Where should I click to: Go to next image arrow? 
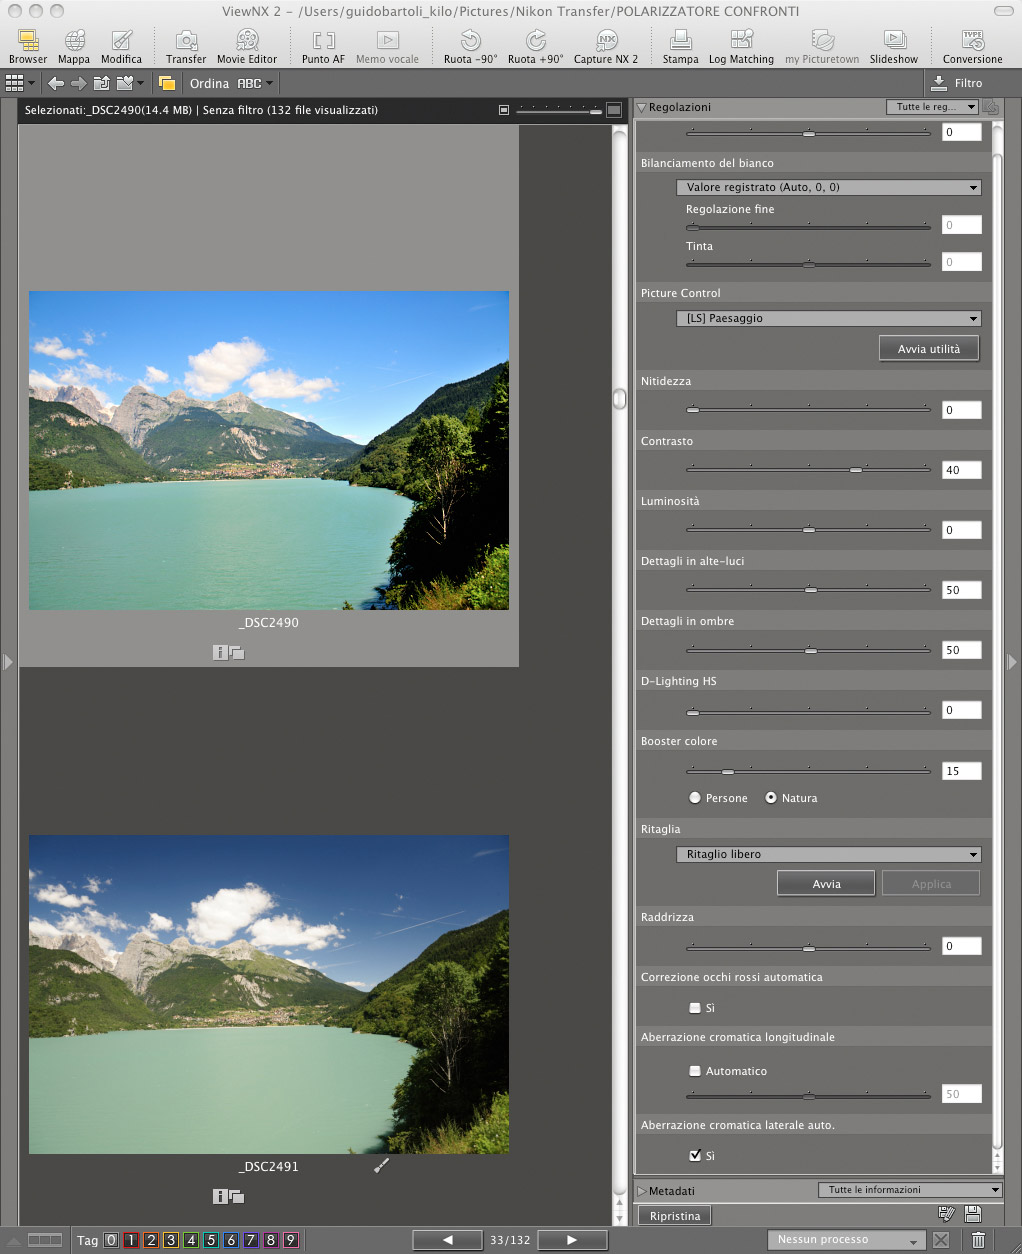point(572,1240)
